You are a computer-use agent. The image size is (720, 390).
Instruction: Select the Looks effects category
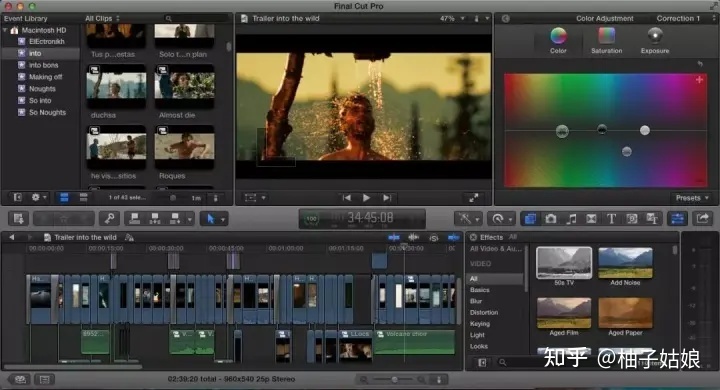(478, 346)
